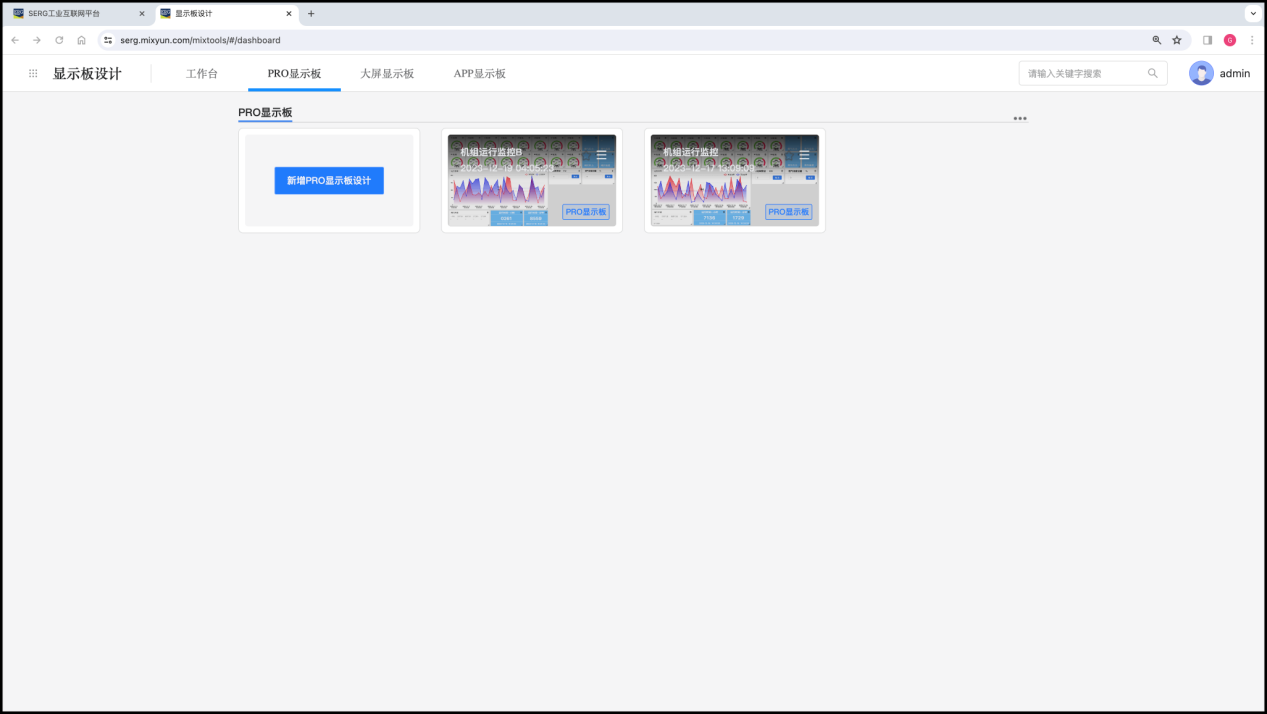Click the search magnifier icon
This screenshot has height=714, width=1267.
click(1152, 73)
